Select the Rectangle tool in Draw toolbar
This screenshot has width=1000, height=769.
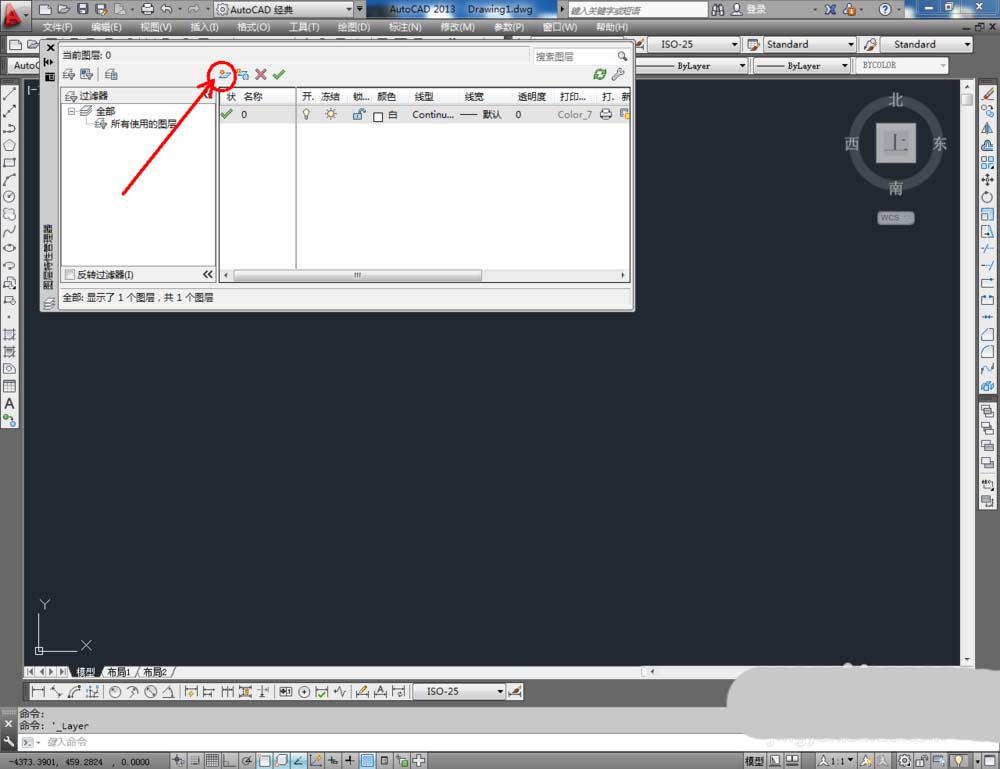pyautogui.click(x=10, y=163)
